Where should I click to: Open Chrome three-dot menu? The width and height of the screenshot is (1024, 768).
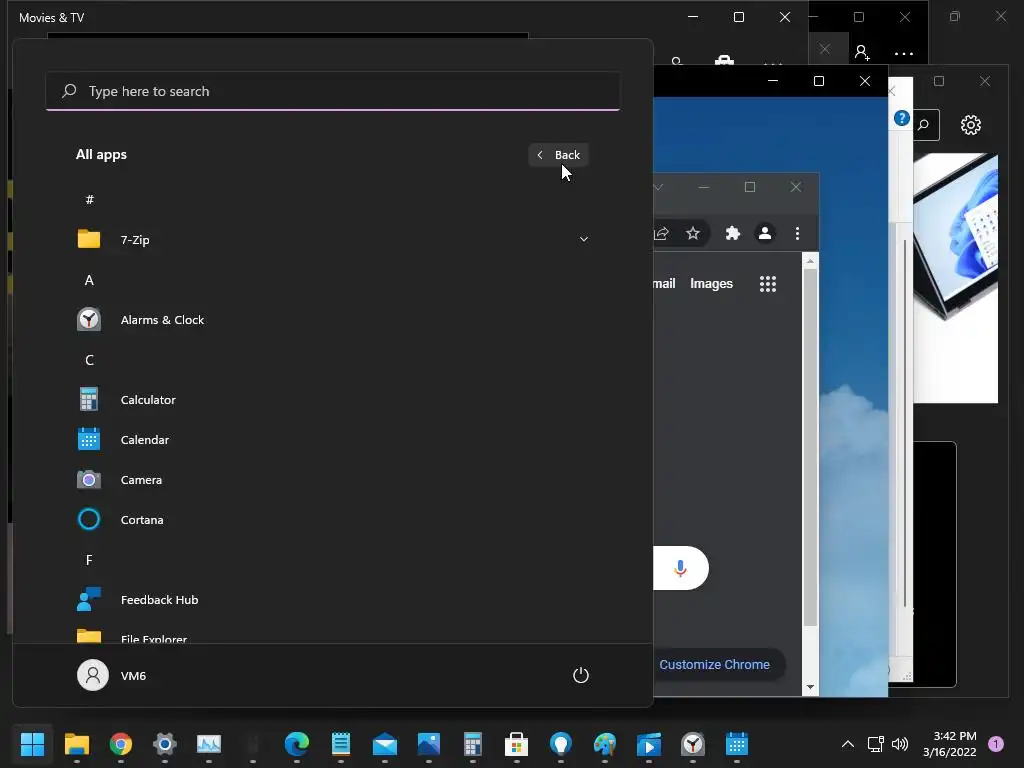797,233
